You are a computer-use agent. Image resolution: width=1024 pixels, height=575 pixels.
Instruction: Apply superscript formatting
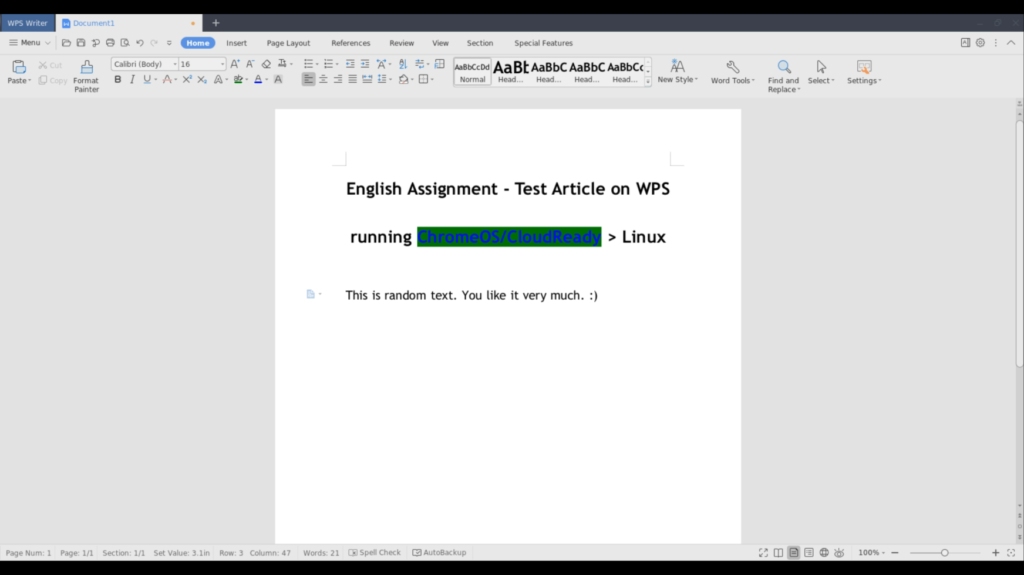click(x=187, y=80)
